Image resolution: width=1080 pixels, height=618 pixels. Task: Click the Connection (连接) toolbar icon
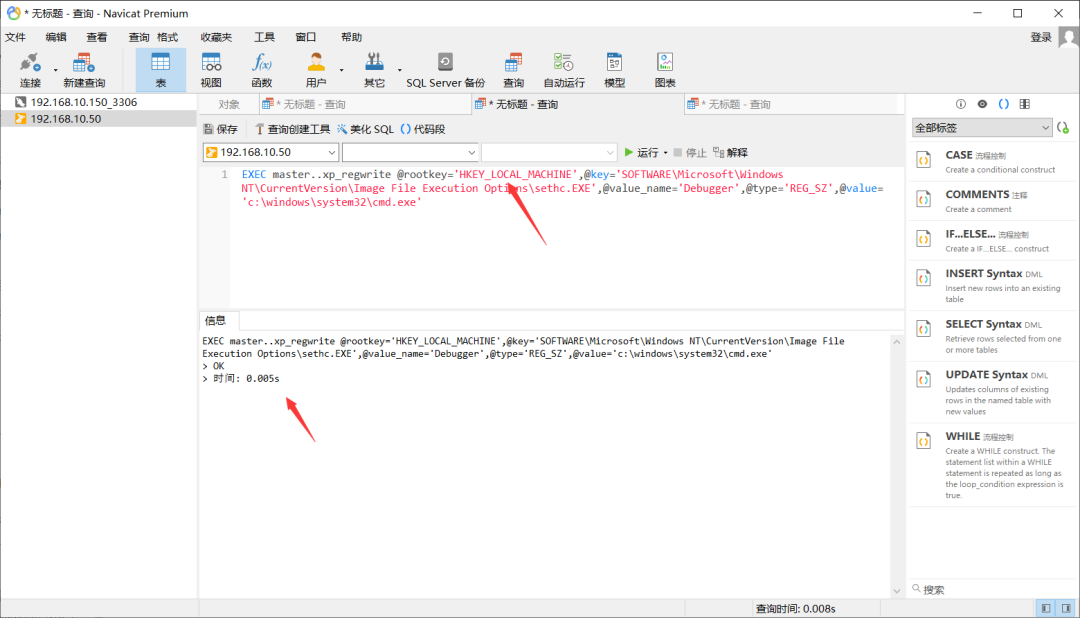[x=30, y=70]
